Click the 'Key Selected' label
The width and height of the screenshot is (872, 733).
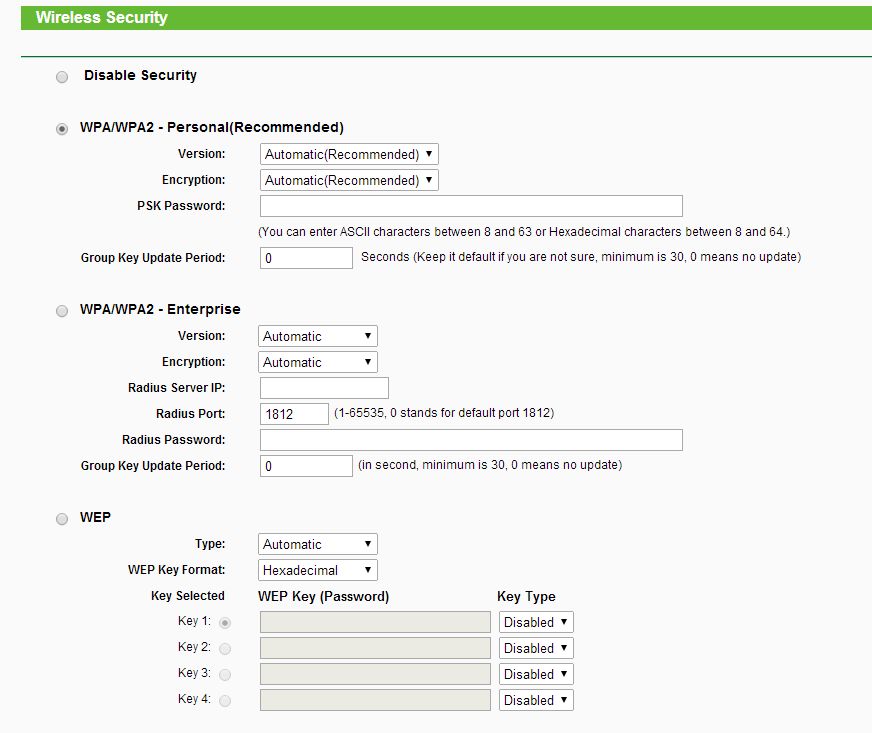tap(188, 596)
